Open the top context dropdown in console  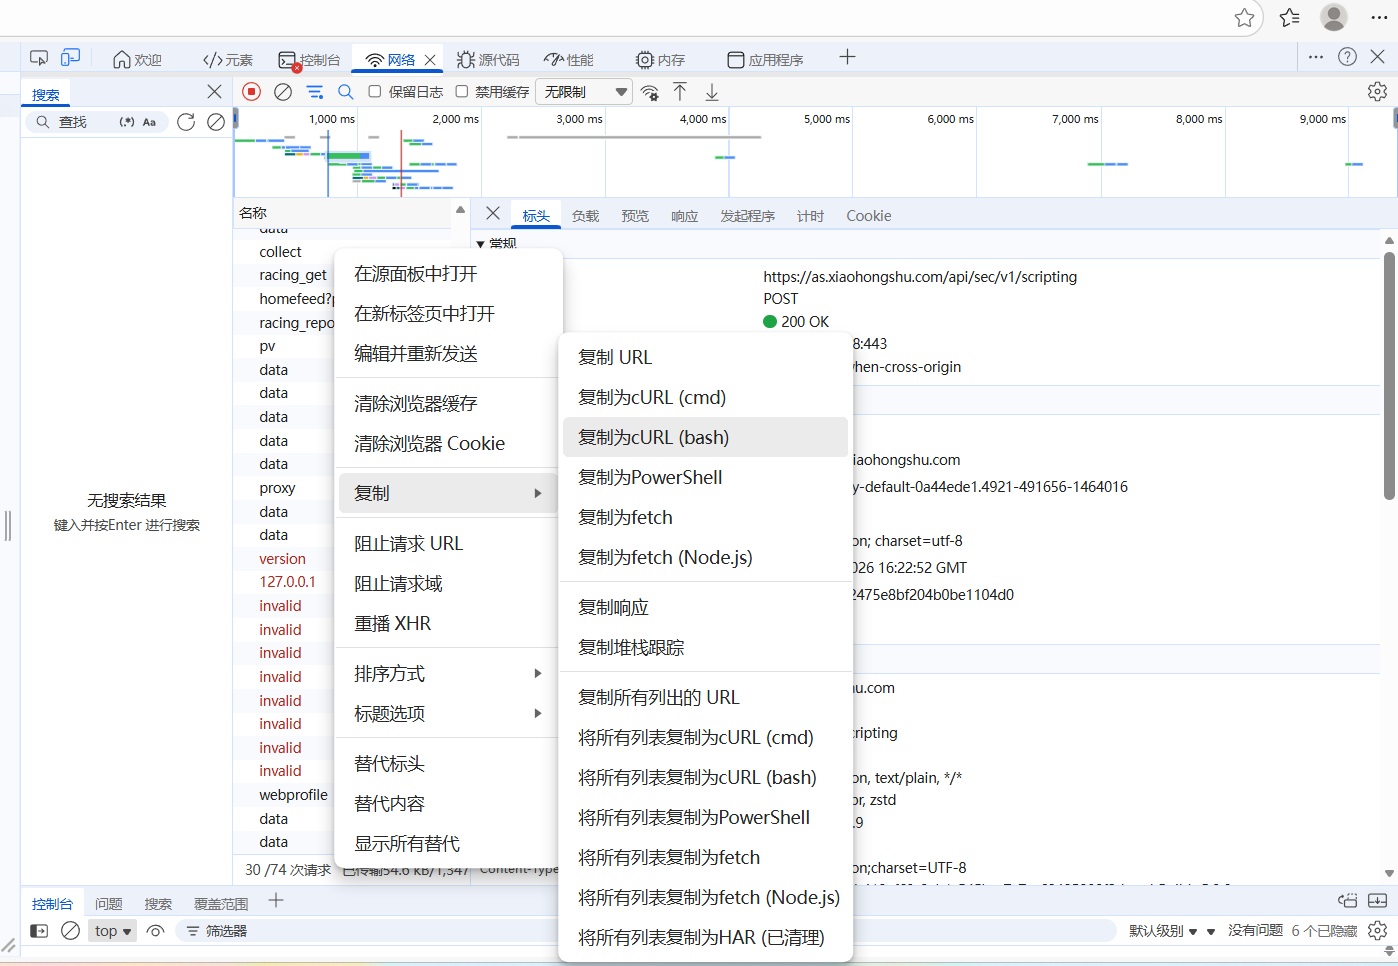click(x=112, y=931)
